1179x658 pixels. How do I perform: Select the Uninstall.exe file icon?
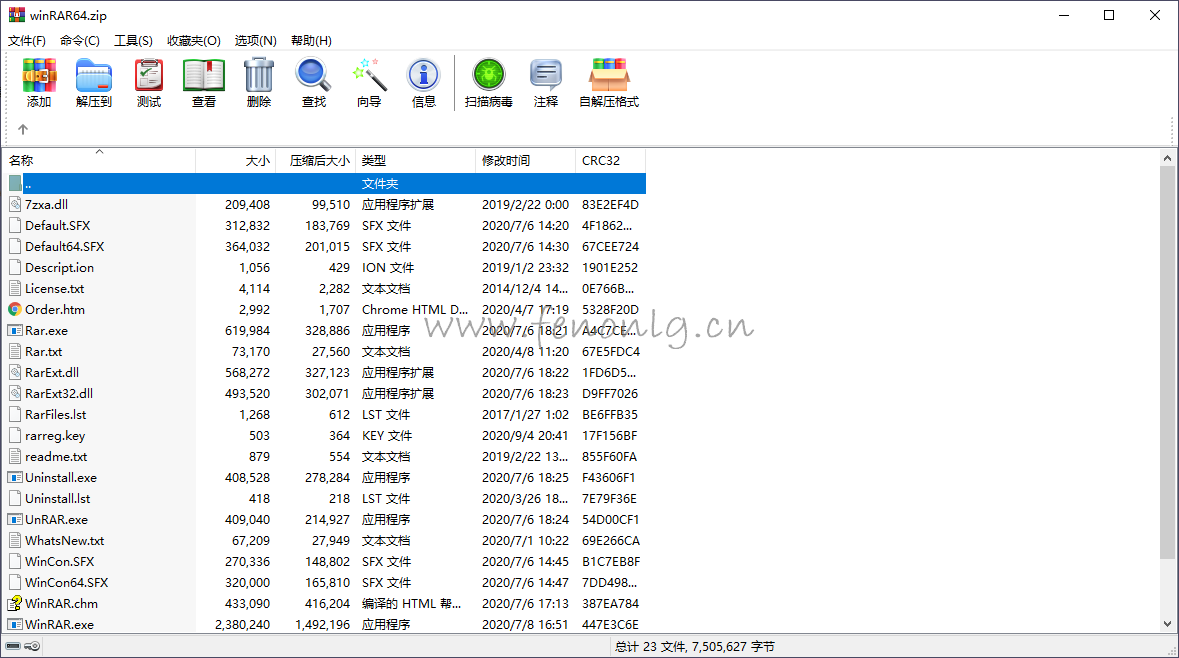(15, 478)
